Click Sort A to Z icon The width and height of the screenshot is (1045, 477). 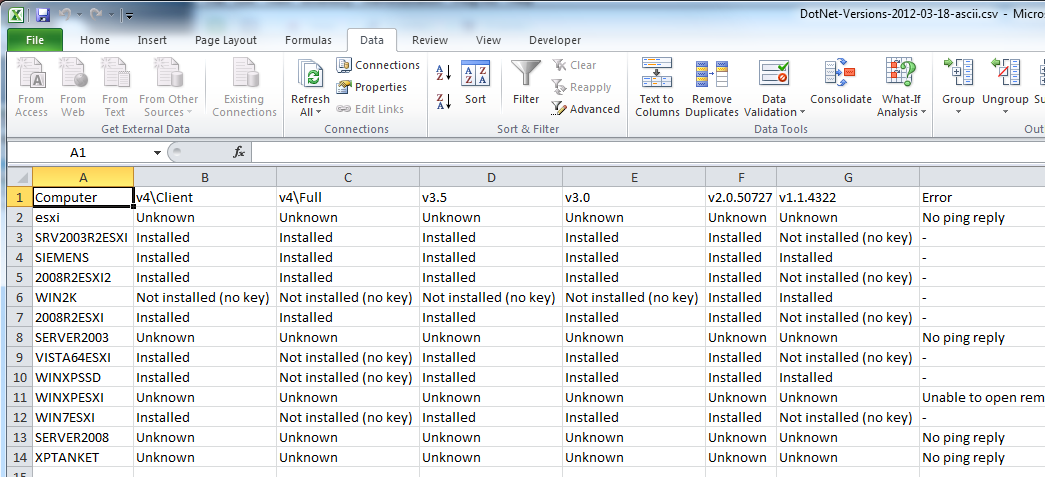(x=444, y=73)
